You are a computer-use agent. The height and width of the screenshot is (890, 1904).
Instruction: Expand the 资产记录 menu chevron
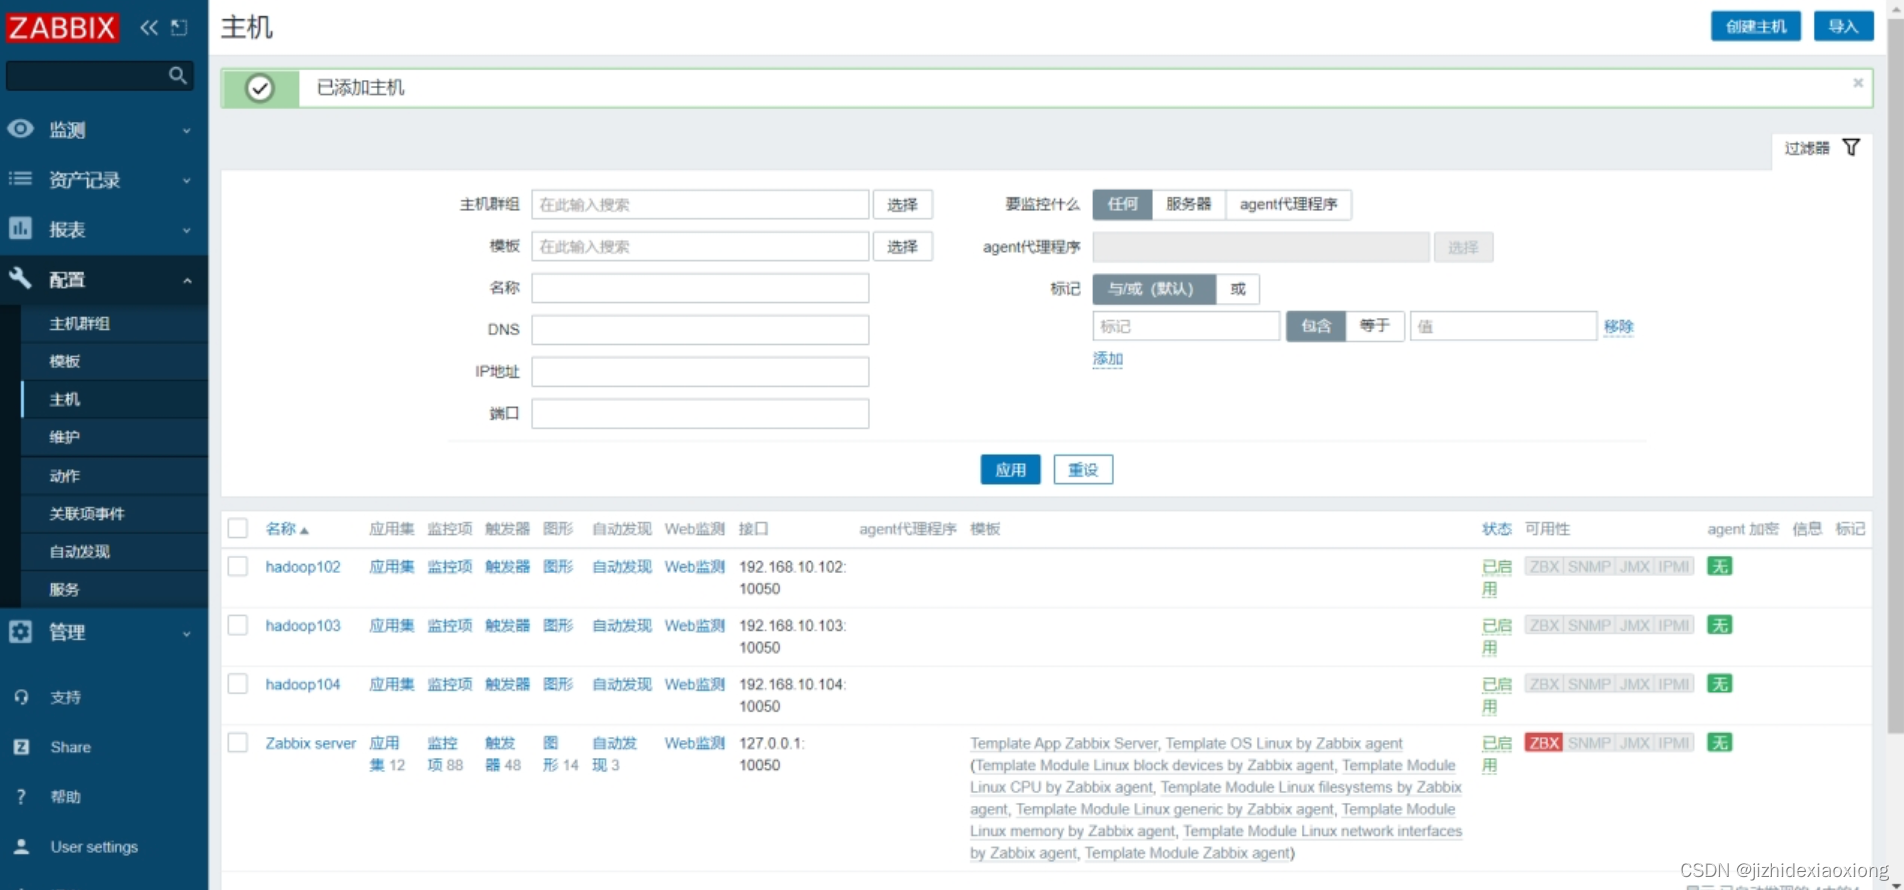pos(187,180)
